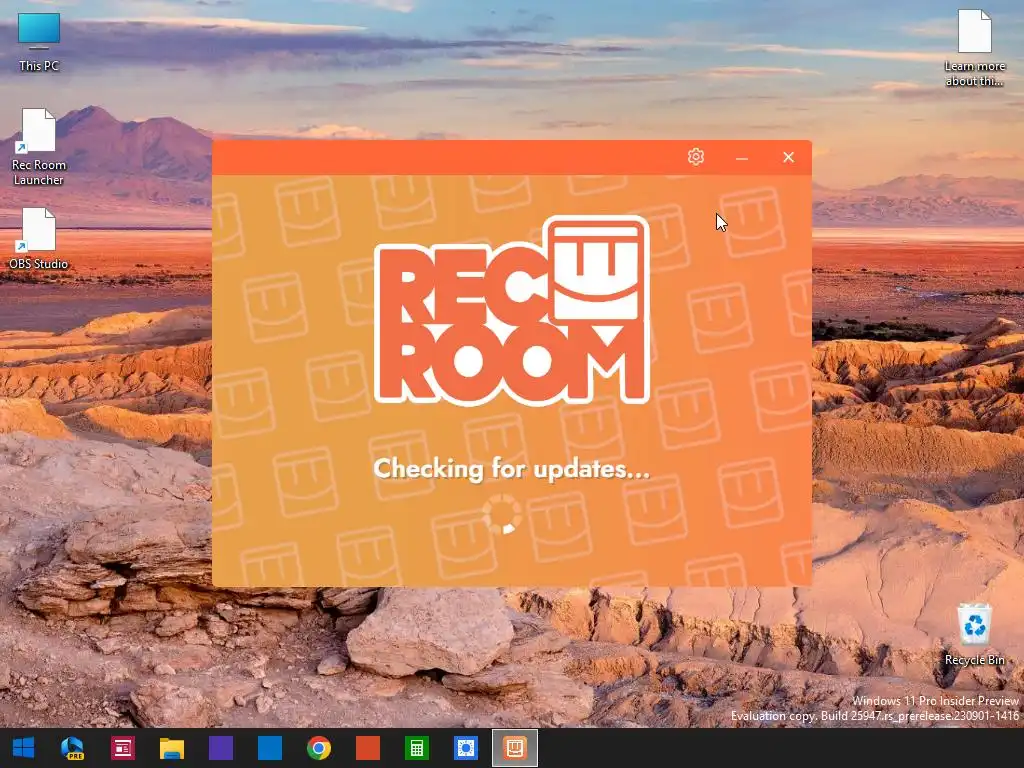
Task: Select the Recycle Bin desktop icon
Action: click(x=974, y=634)
